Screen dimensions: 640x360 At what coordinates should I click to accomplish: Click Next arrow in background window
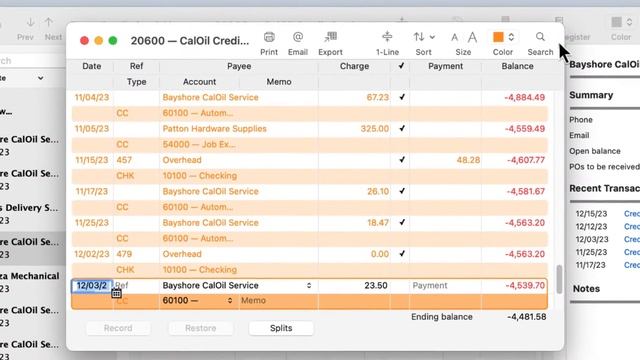pos(49,22)
